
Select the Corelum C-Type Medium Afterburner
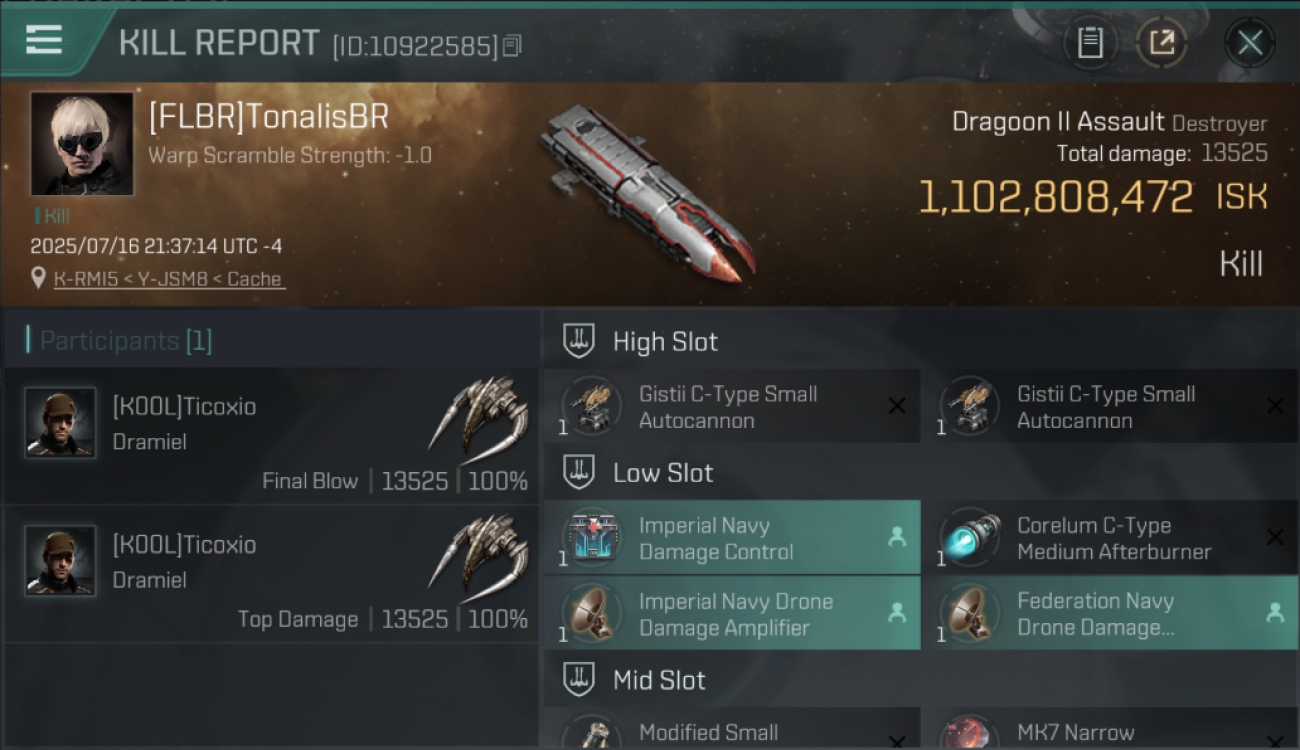[x=1110, y=538]
